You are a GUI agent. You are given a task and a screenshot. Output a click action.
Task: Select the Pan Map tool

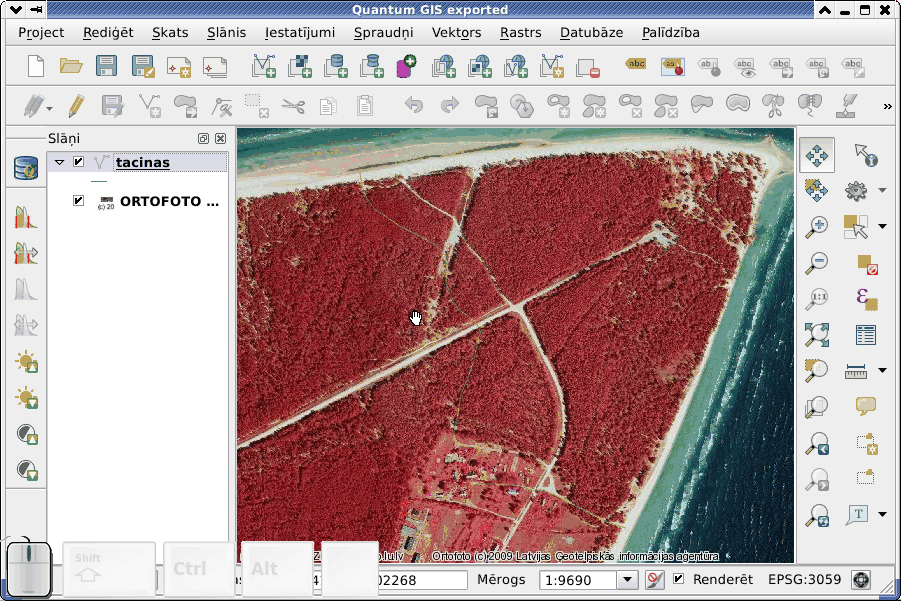pyautogui.click(x=817, y=155)
